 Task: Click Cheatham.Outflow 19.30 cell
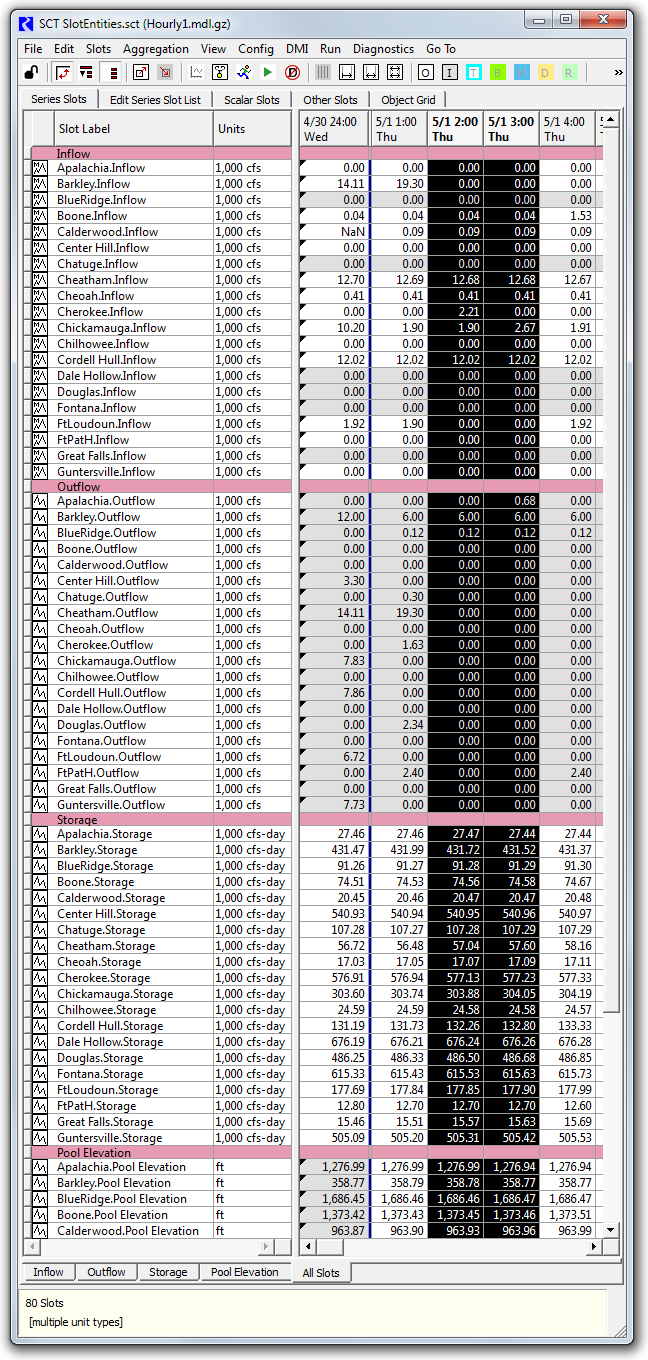click(x=399, y=613)
